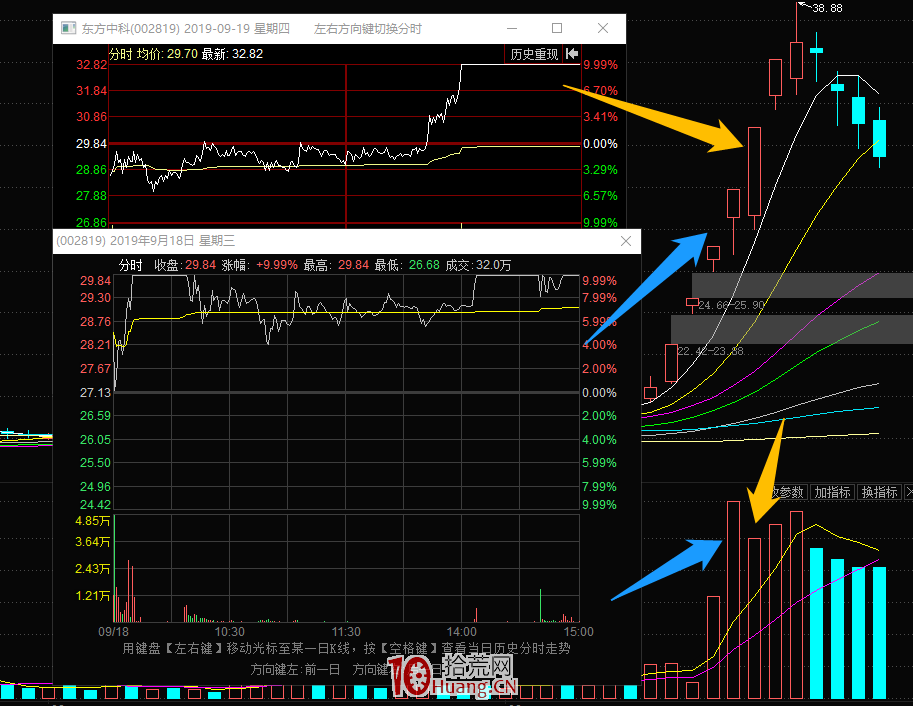Screen dimensions: 913x706
Task: Click the jump-to-start arrow icon beside 历史重现
Action: coord(572,54)
